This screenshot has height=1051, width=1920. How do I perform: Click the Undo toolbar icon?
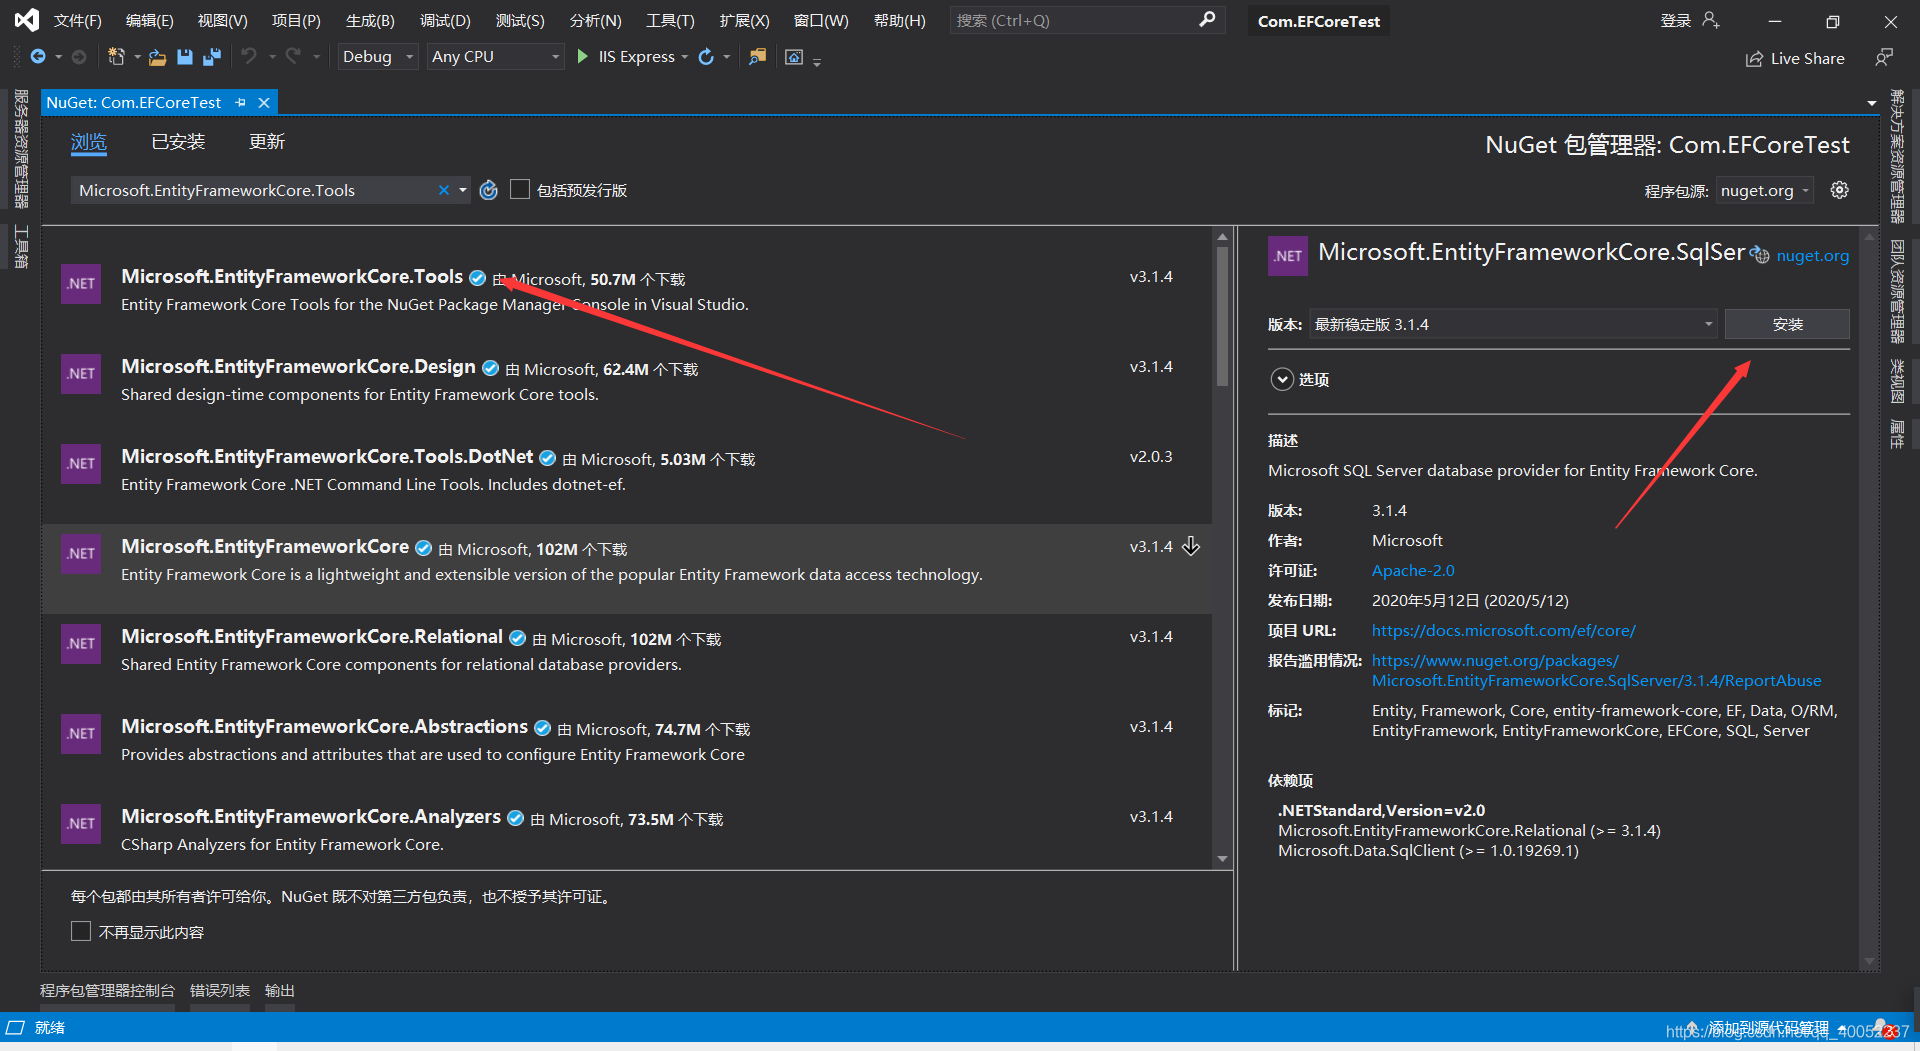coord(249,57)
